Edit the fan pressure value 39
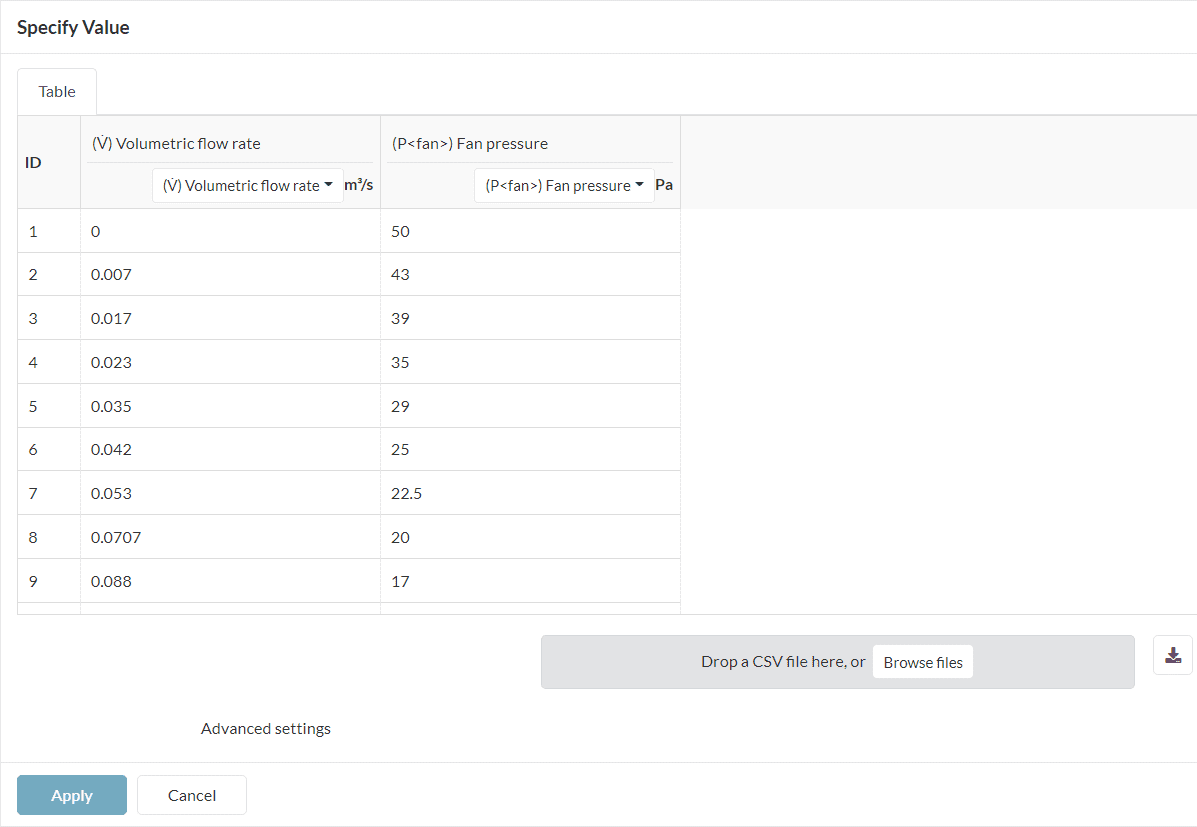The width and height of the screenshot is (1197, 827). [x=530, y=318]
